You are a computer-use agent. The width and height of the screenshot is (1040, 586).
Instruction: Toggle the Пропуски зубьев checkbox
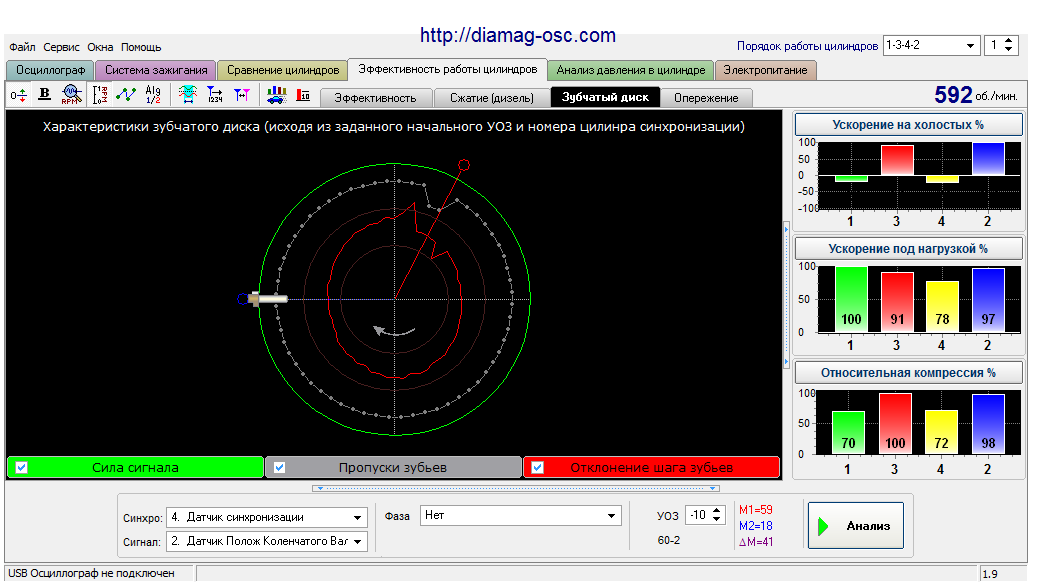pyautogui.click(x=280, y=467)
